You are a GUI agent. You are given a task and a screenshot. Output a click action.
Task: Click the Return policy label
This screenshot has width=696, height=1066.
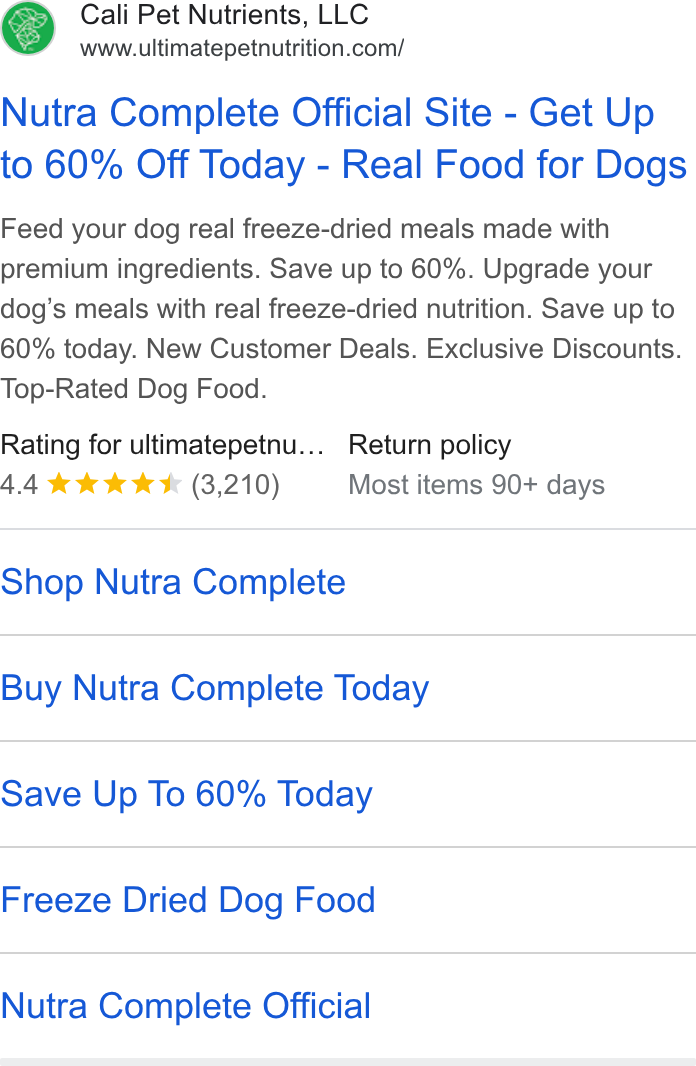(430, 445)
